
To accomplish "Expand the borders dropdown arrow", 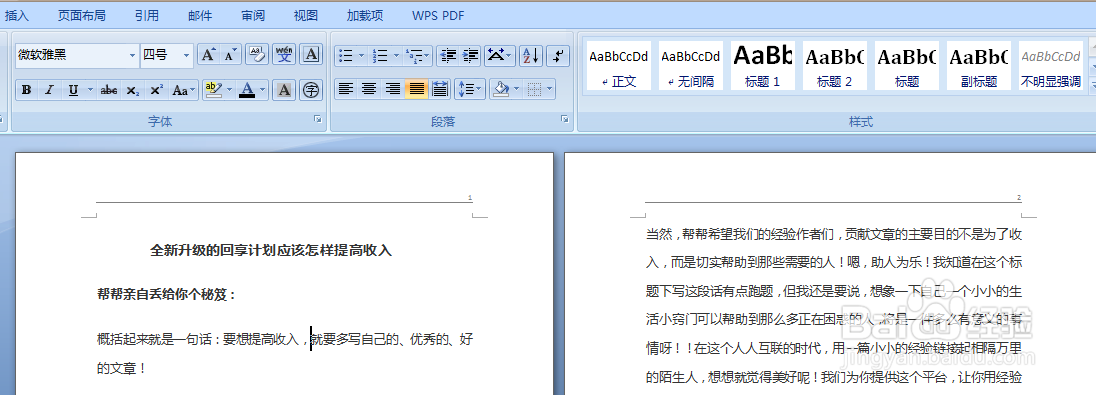I will click(x=550, y=89).
